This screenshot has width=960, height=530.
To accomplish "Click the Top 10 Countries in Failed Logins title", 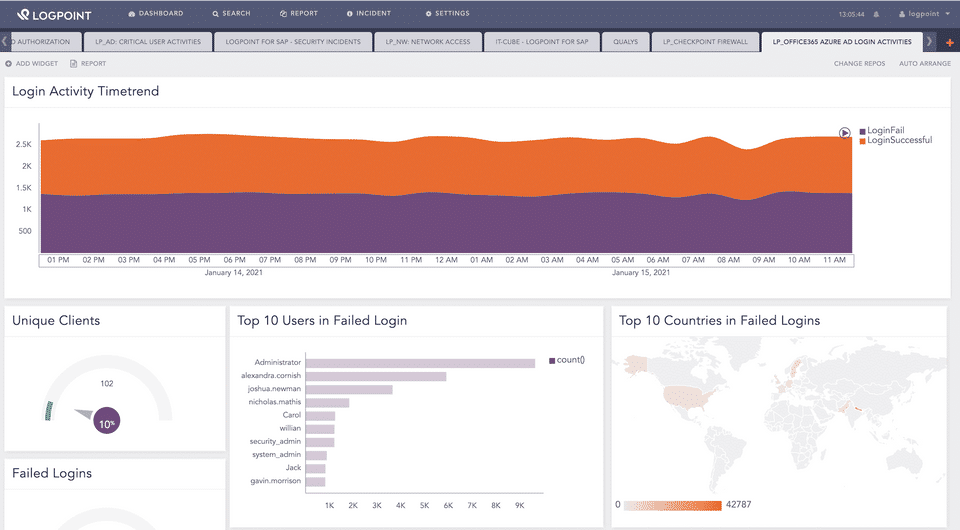I will pos(719,321).
